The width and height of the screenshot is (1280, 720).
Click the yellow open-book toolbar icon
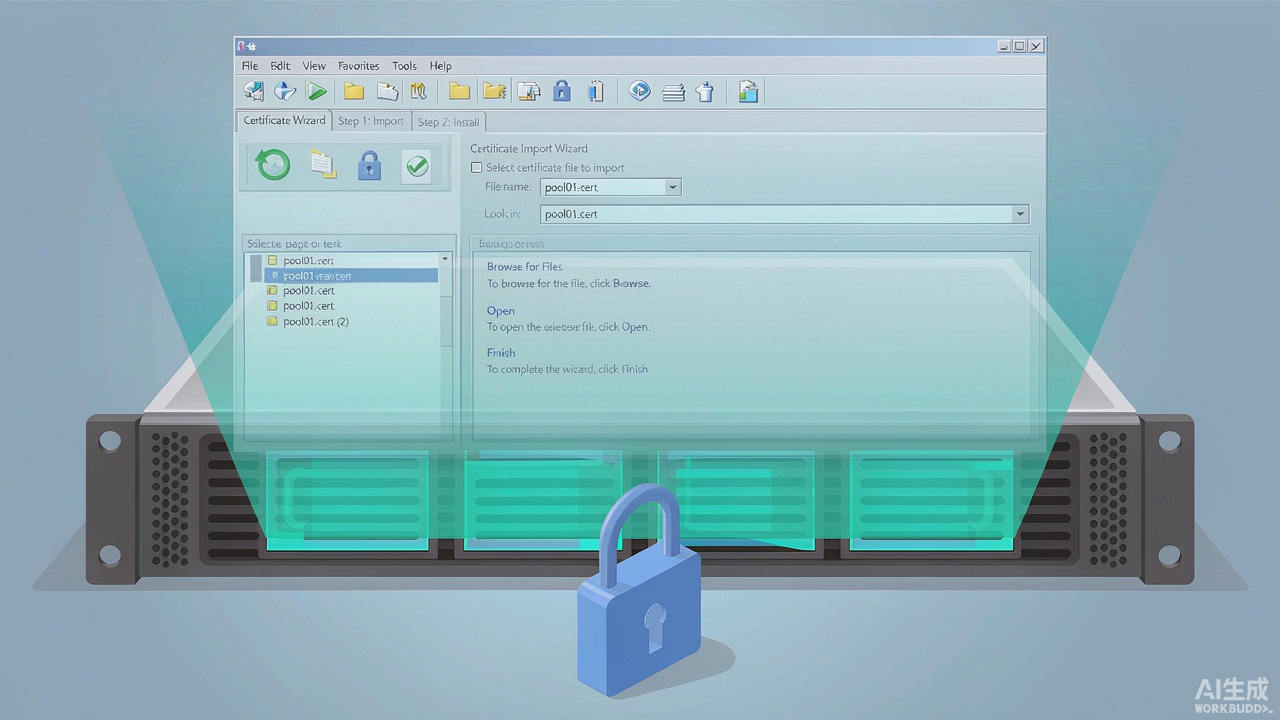(419, 92)
